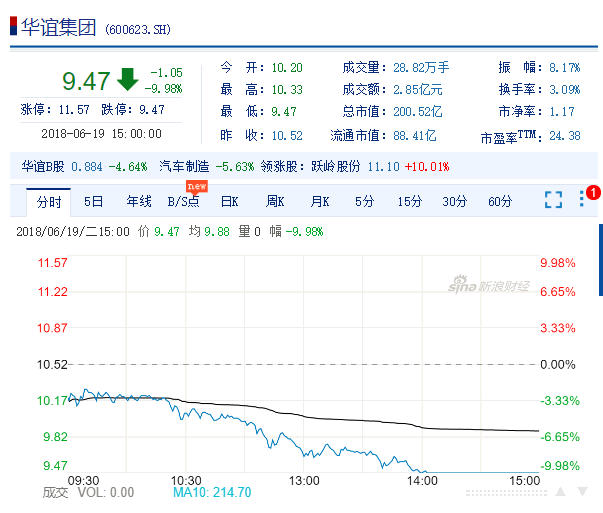The image size is (603, 513).
Task: Click the 昨收 value 10.52
Action: coord(287,136)
